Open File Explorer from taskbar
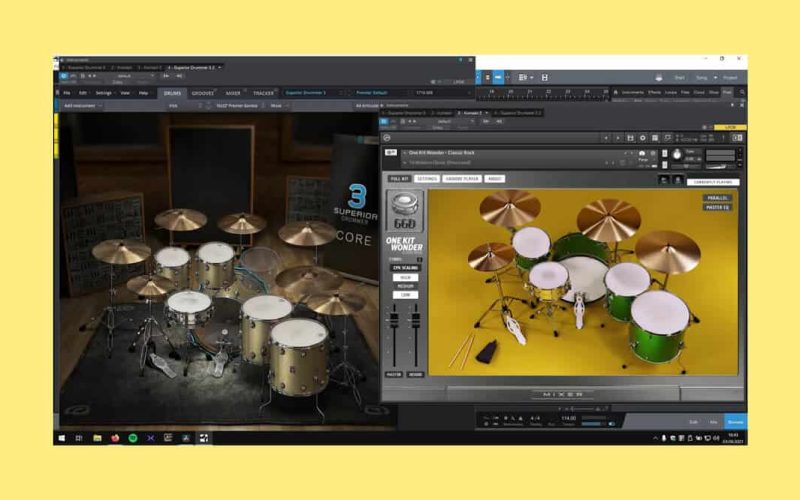 (x=97, y=438)
